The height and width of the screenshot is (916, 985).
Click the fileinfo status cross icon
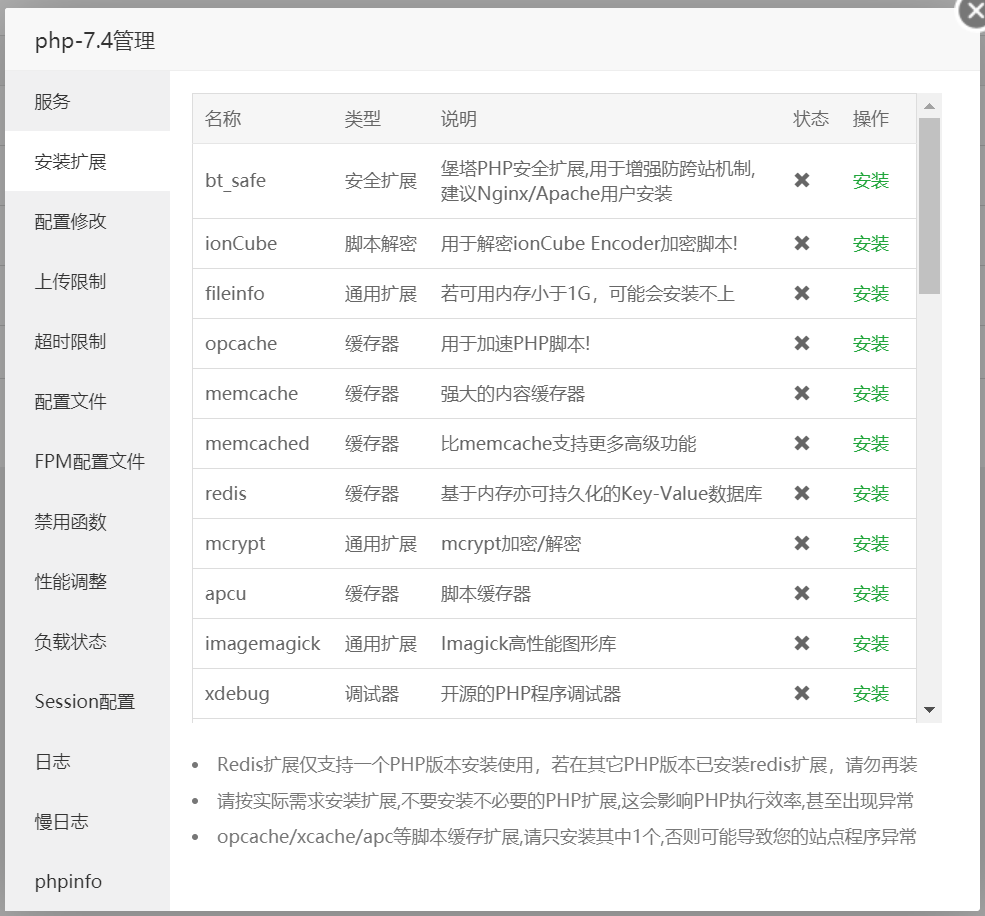click(x=802, y=293)
